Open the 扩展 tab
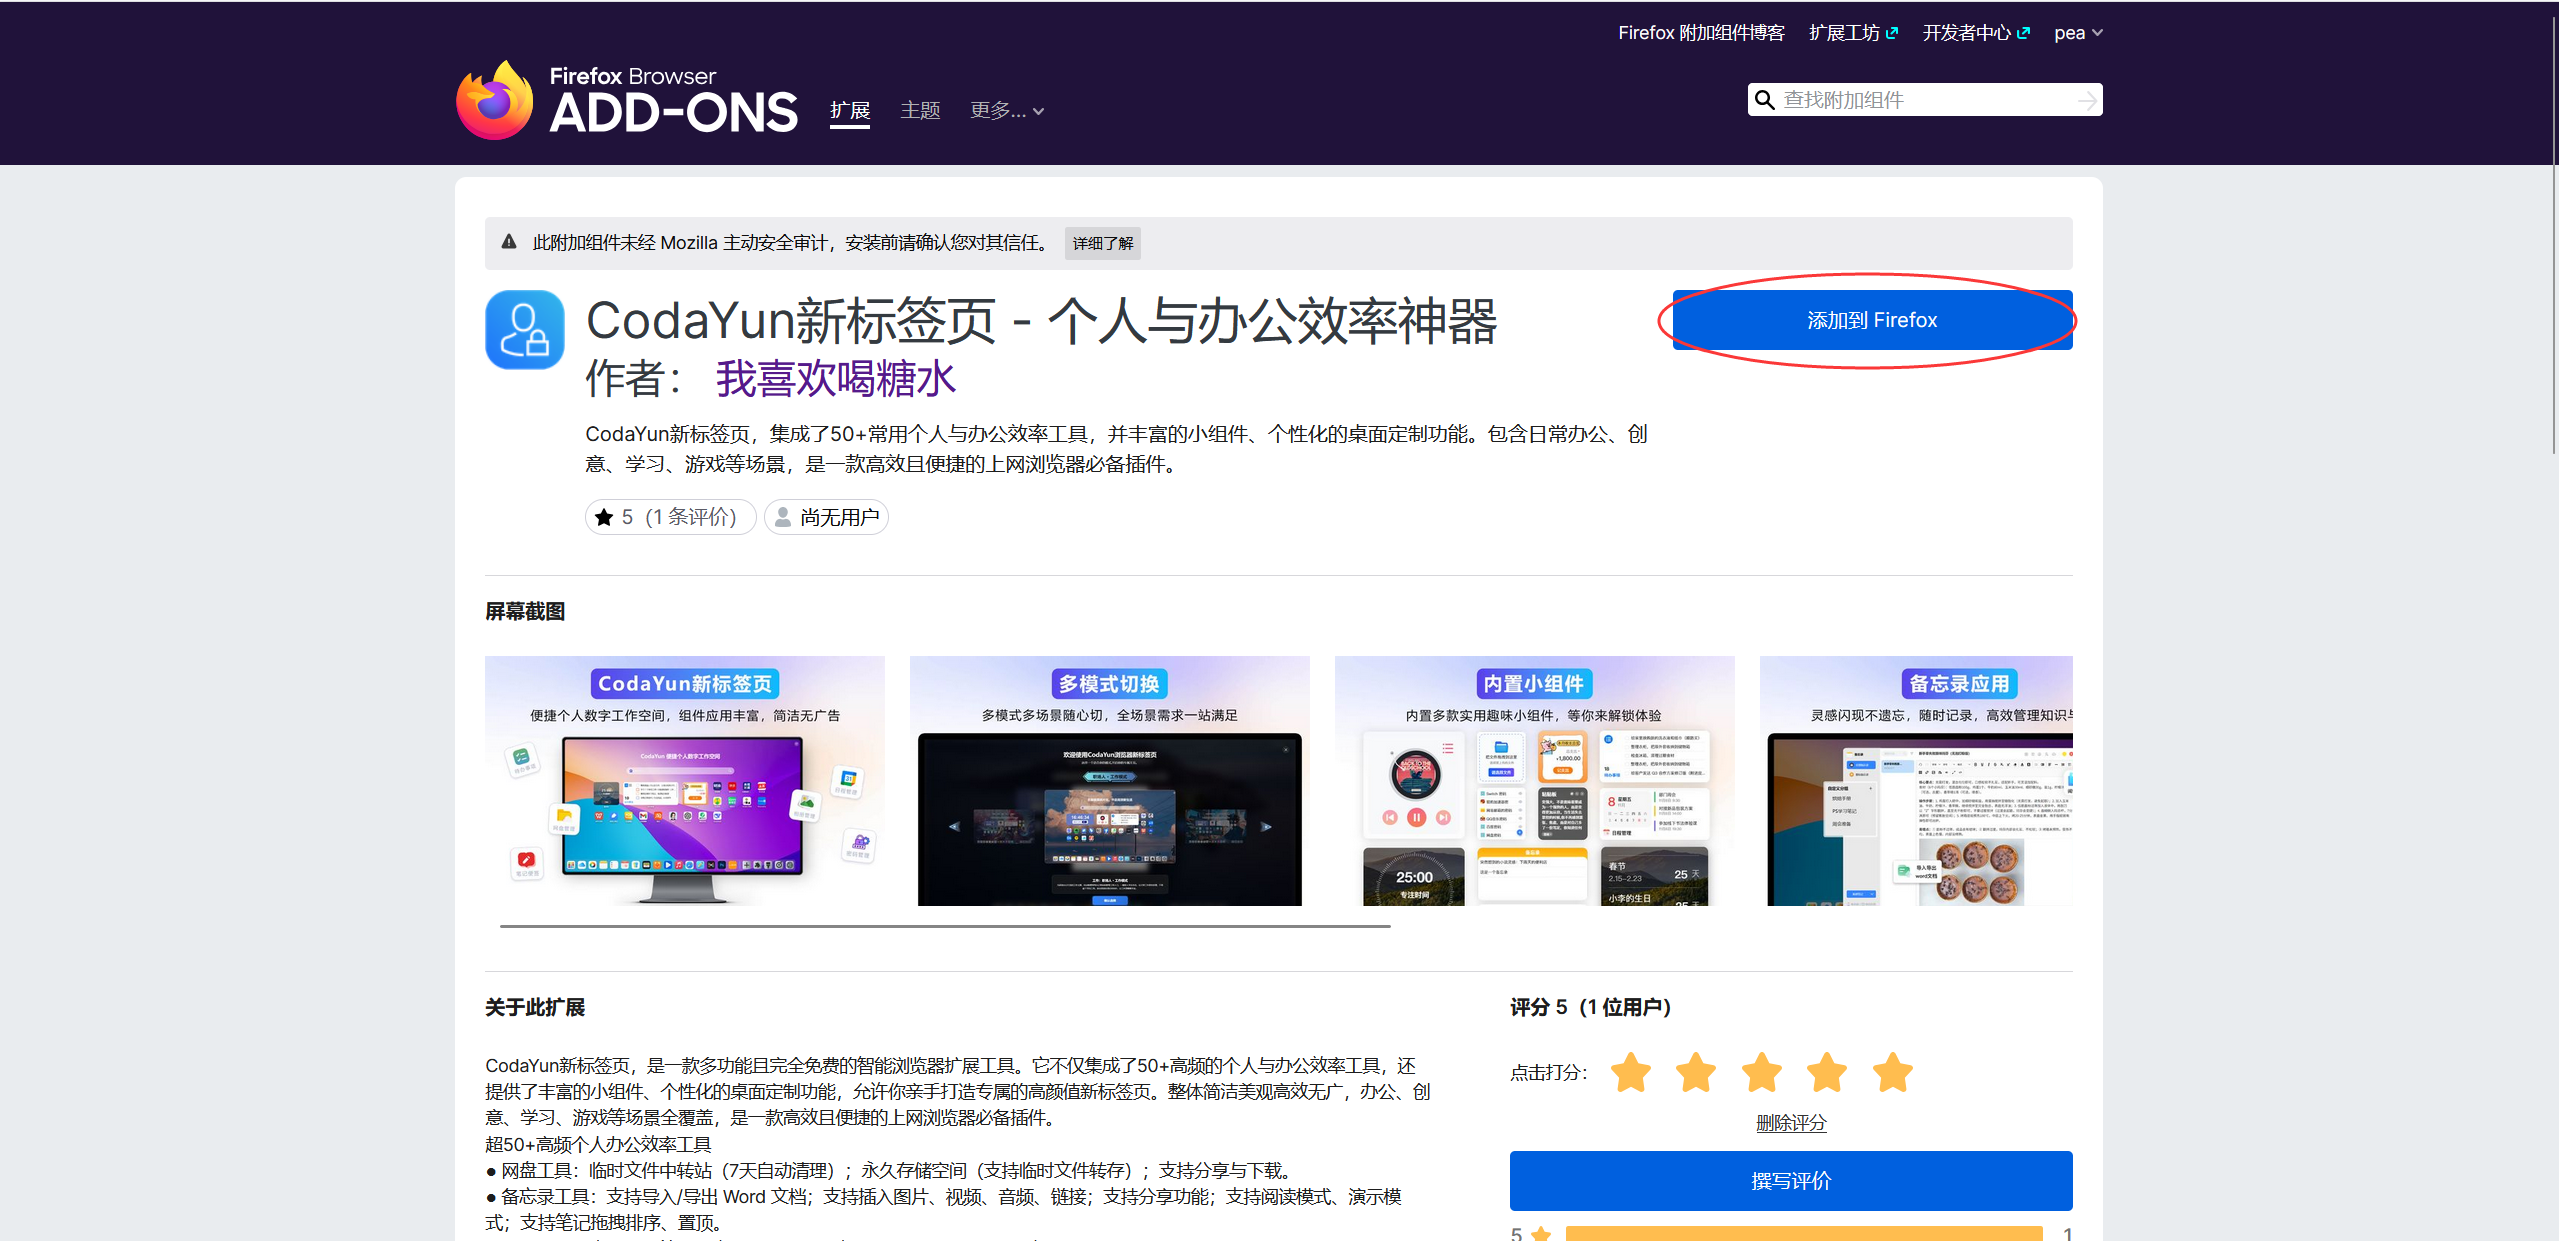This screenshot has width=2559, height=1241. tap(849, 111)
